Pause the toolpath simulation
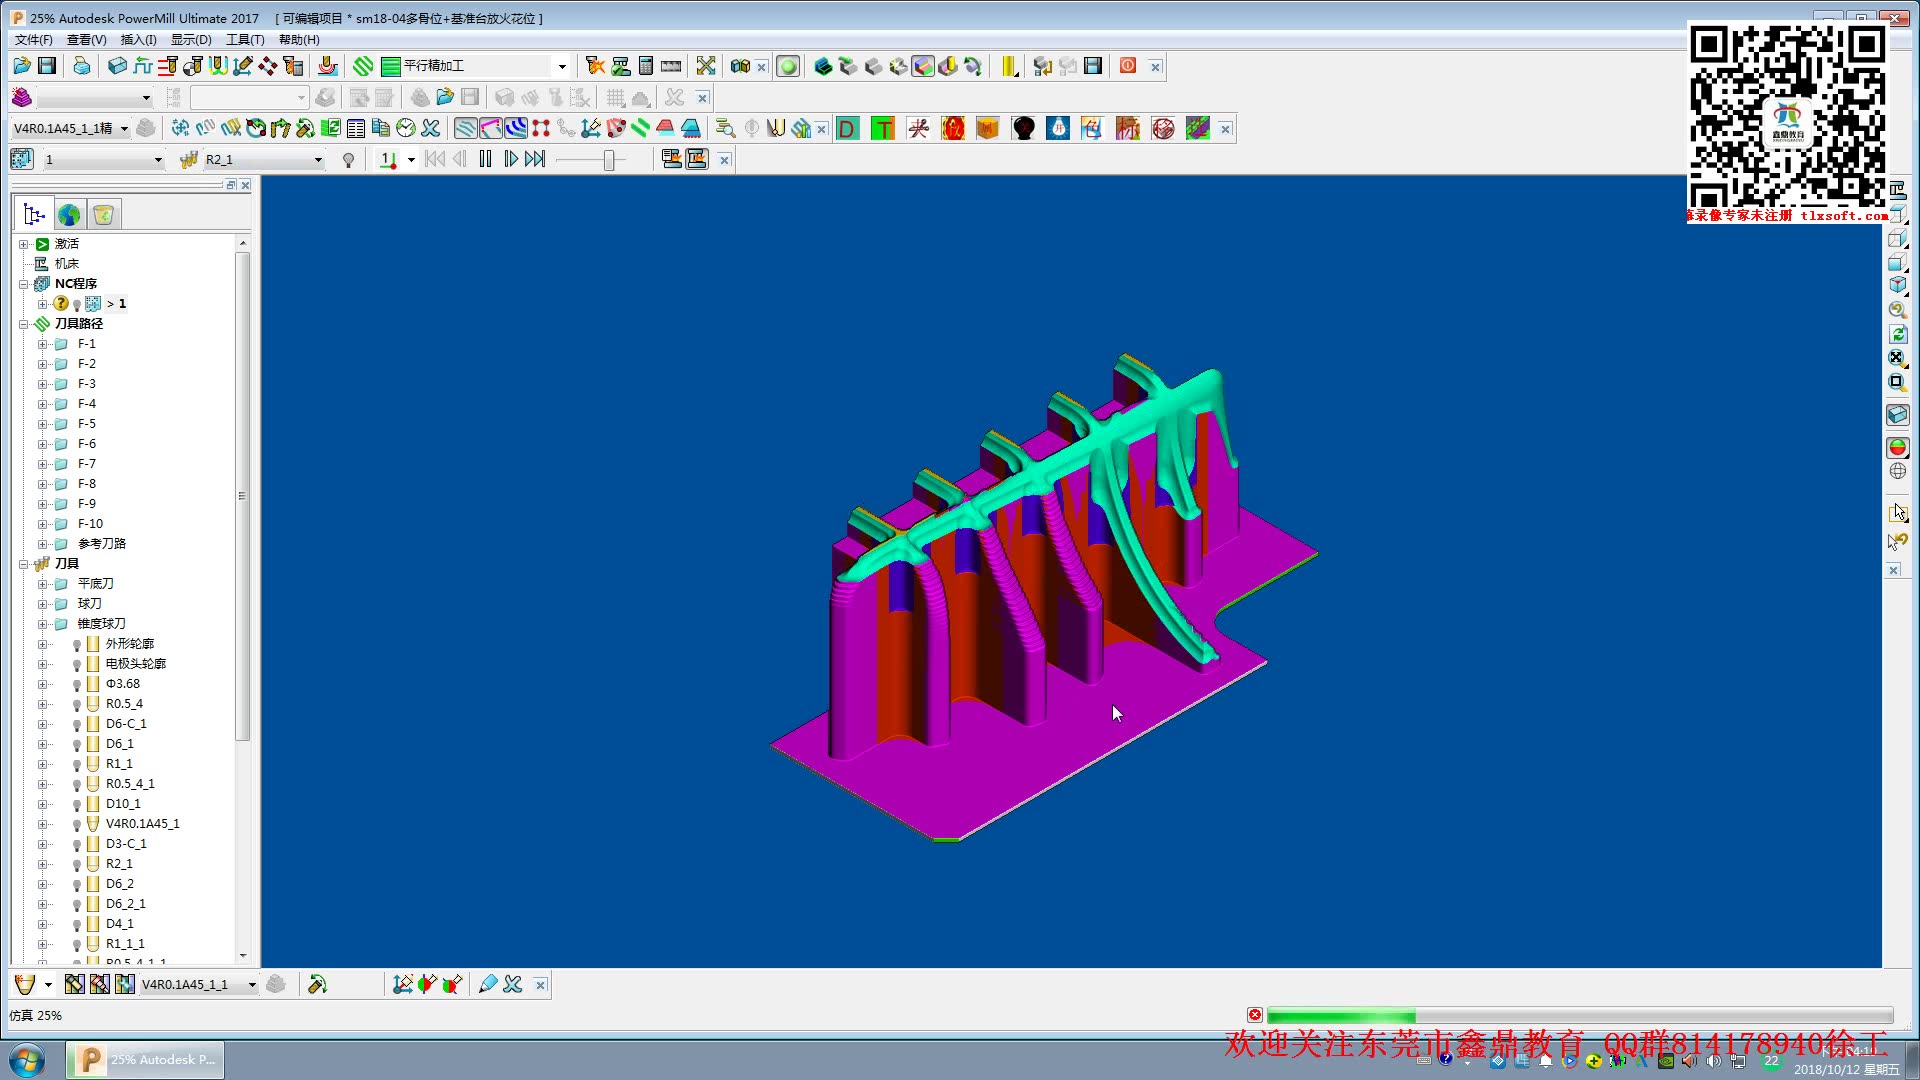 [485, 159]
